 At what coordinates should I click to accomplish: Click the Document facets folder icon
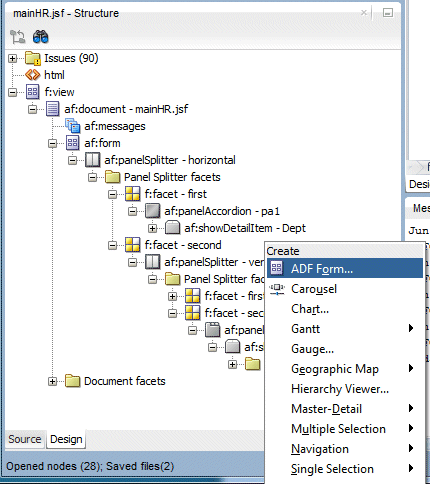[x=73, y=381]
